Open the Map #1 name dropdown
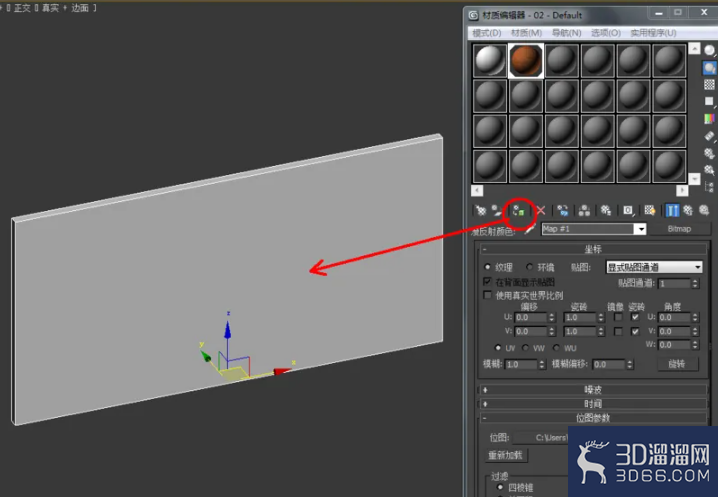718x497 pixels. tap(641, 229)
